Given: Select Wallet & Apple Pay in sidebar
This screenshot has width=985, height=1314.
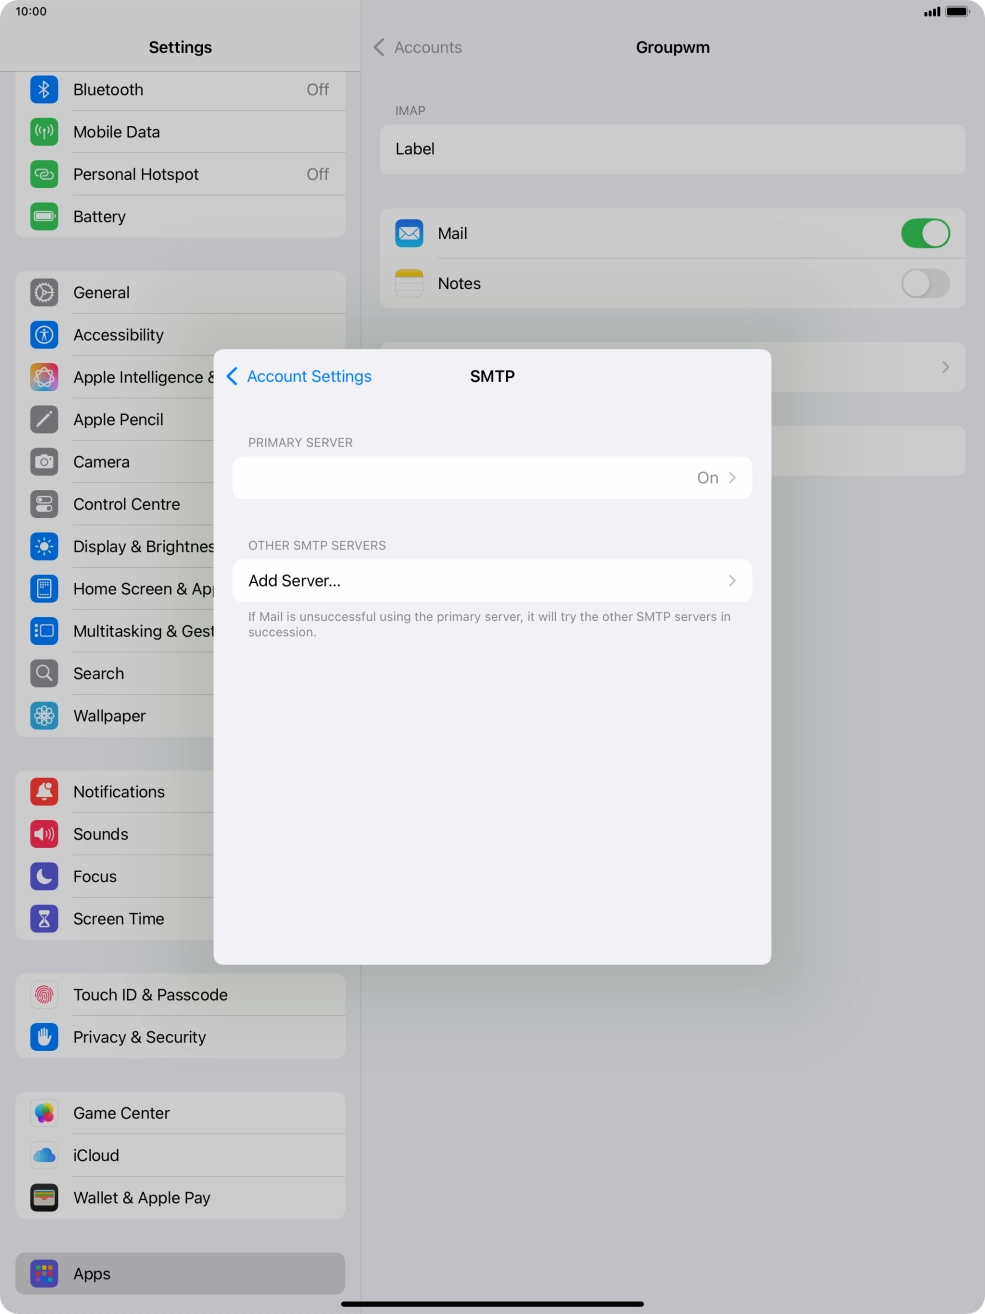Looking at the screenshot, I should (141, 1198).
